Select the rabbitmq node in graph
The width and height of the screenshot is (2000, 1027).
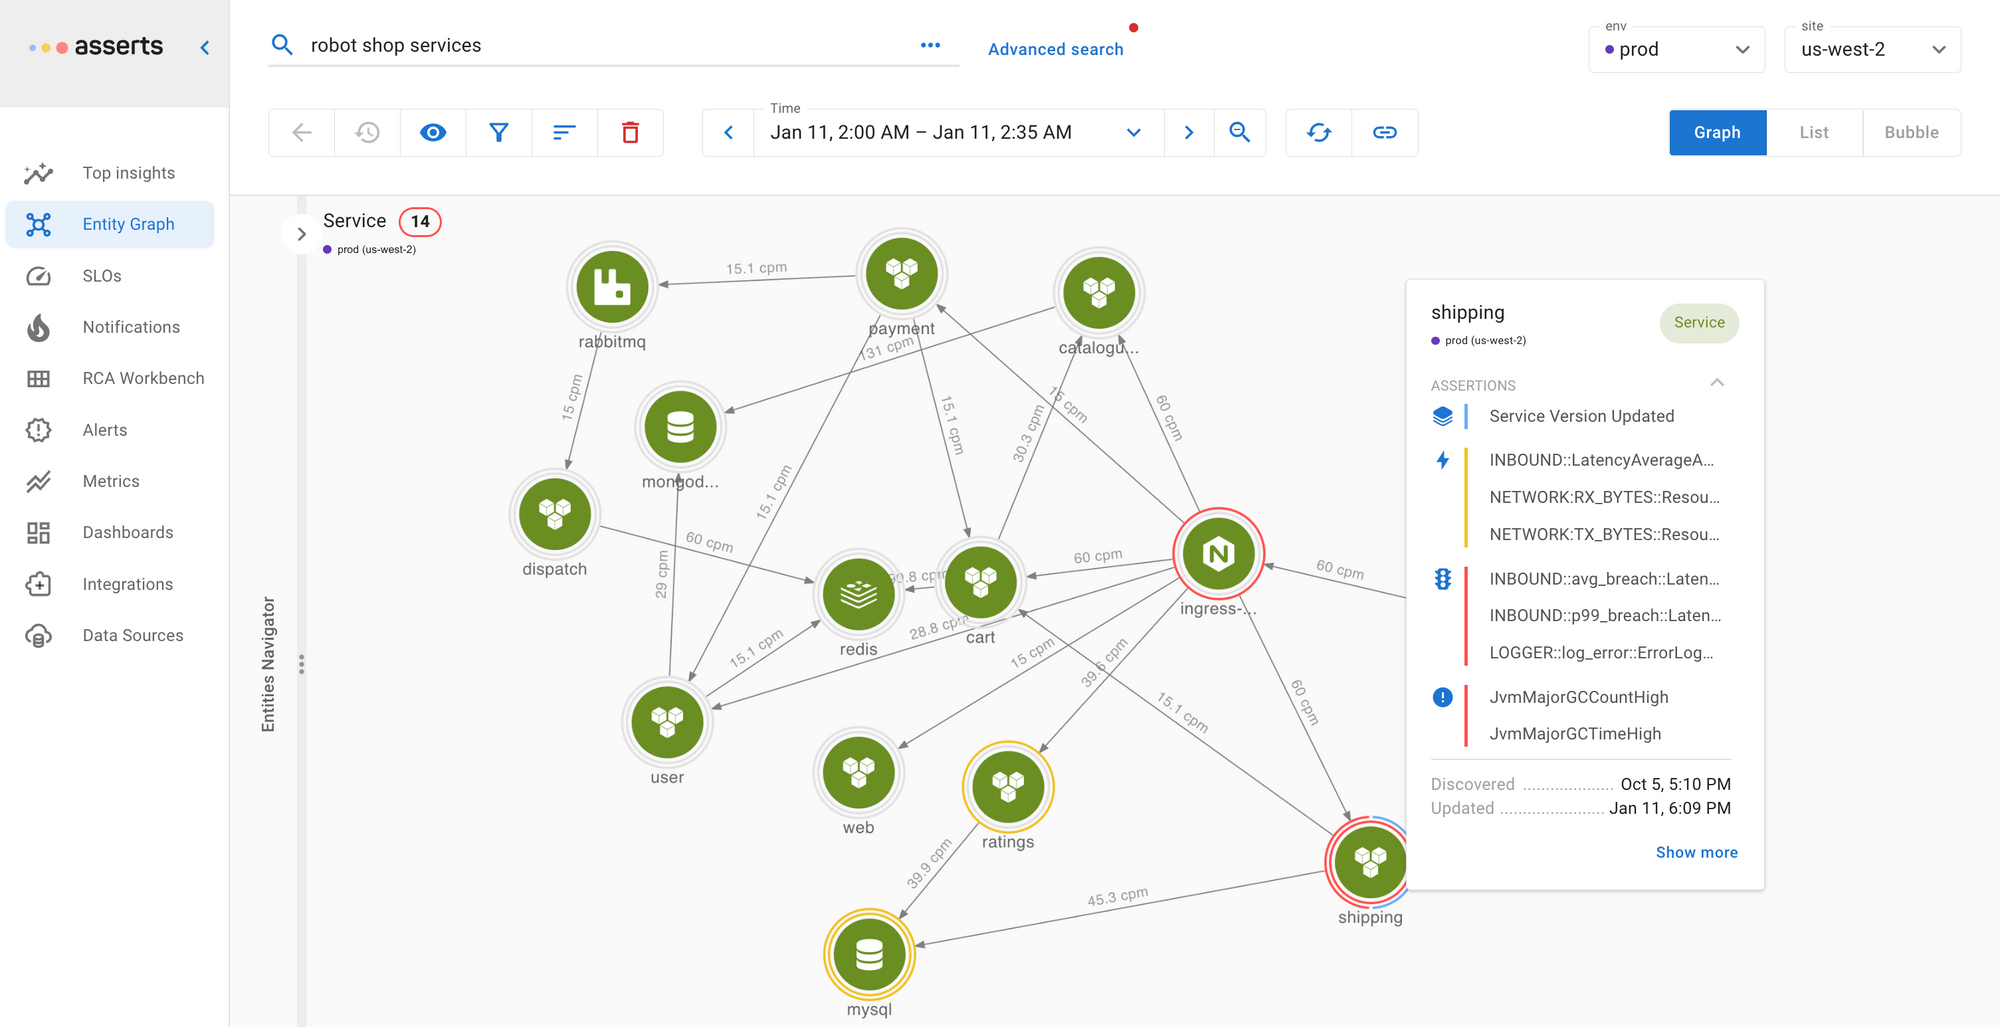pos(612,287)
